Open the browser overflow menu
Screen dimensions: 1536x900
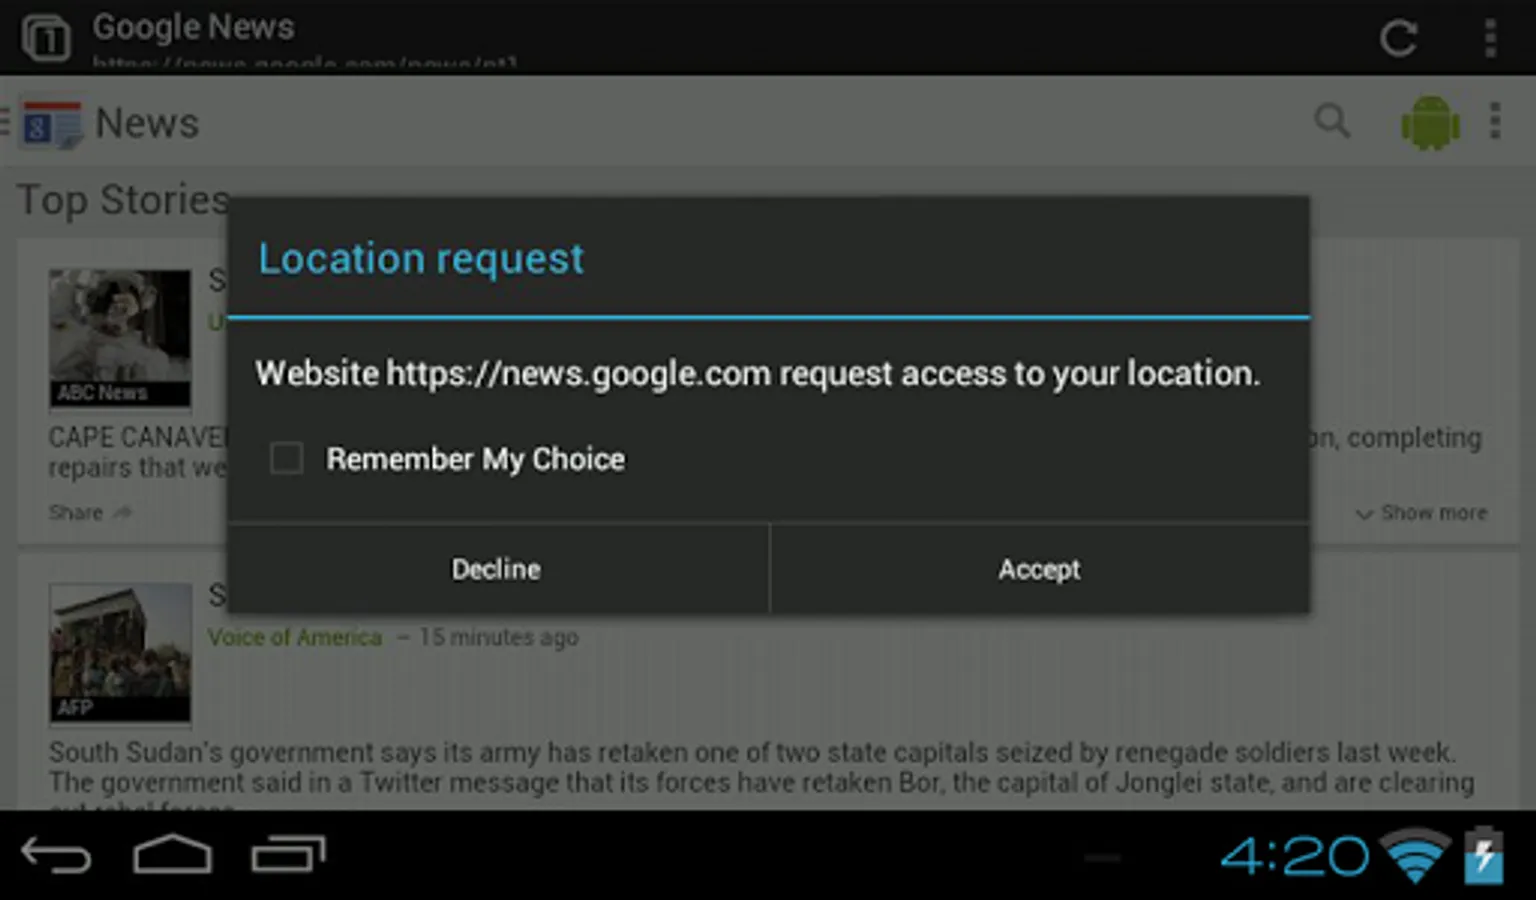click(x=1490, y=38)
